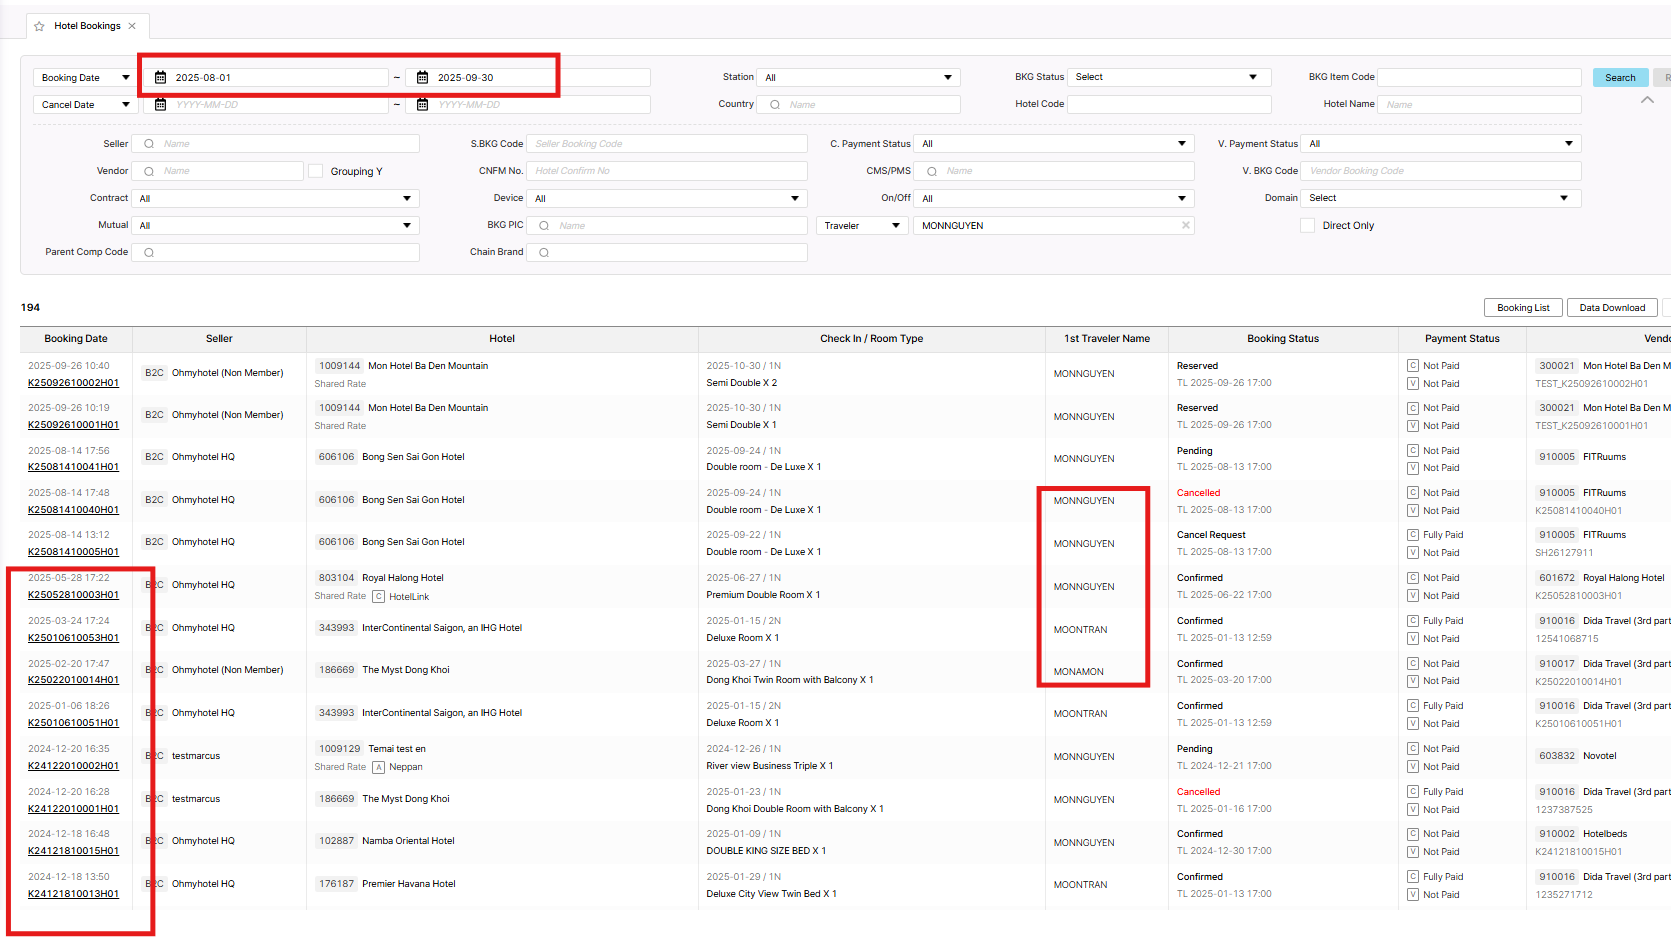
Task: Expand the Station dropdown
Action: (858, 78)
